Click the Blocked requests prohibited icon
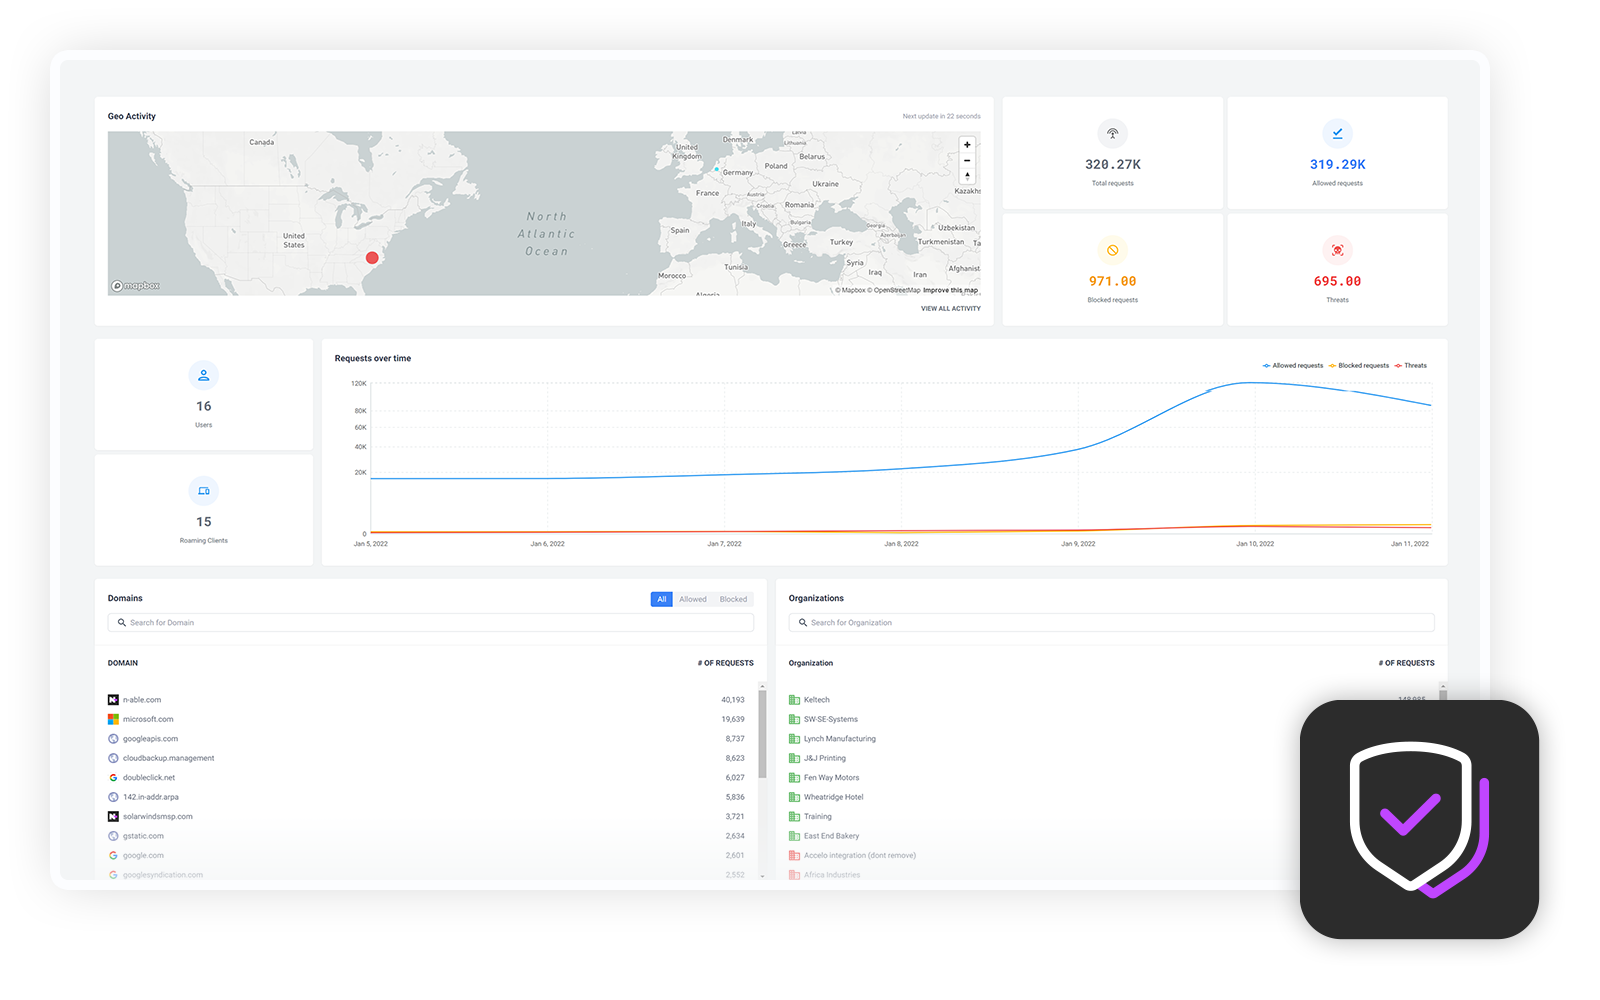Viewport: 1600px width, 1000px height. 1112,250
